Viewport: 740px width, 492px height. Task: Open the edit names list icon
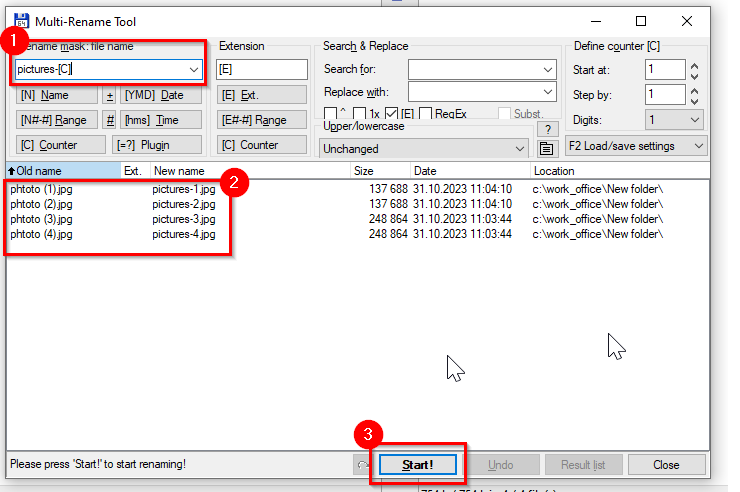click(x=547, y=148)
